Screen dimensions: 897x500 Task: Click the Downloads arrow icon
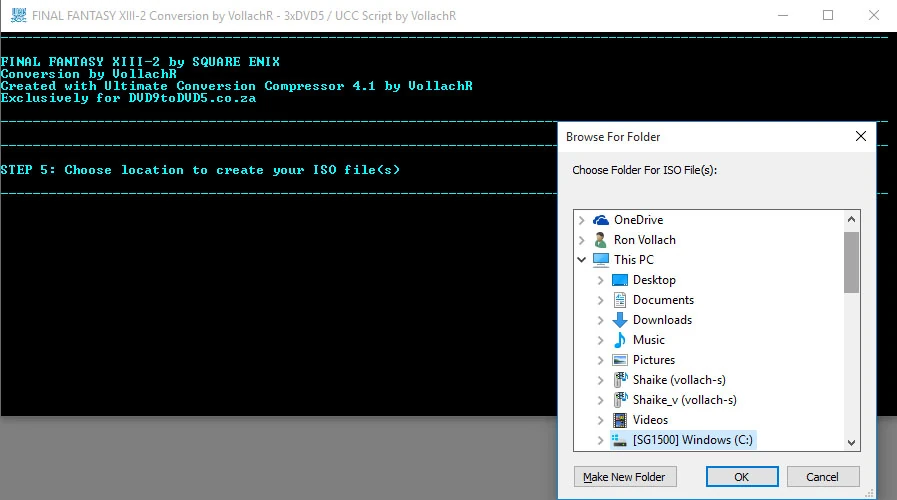click(620, 320)
